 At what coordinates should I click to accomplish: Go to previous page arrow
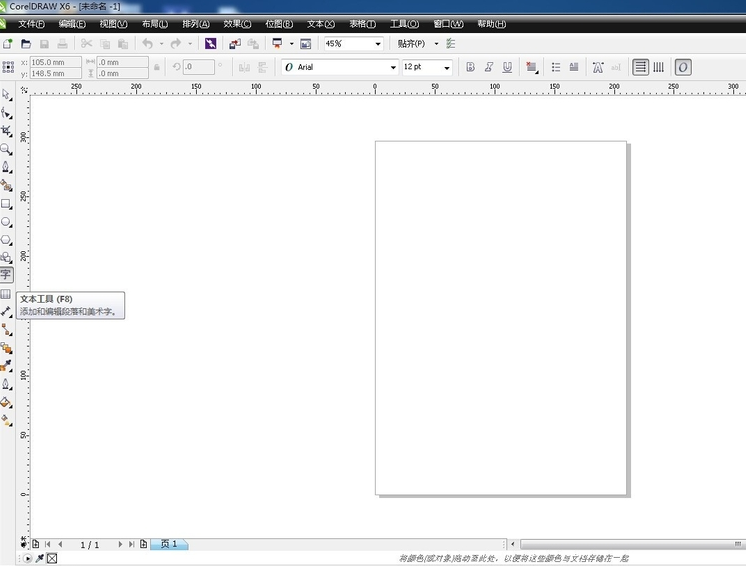[x=60, y=544]
